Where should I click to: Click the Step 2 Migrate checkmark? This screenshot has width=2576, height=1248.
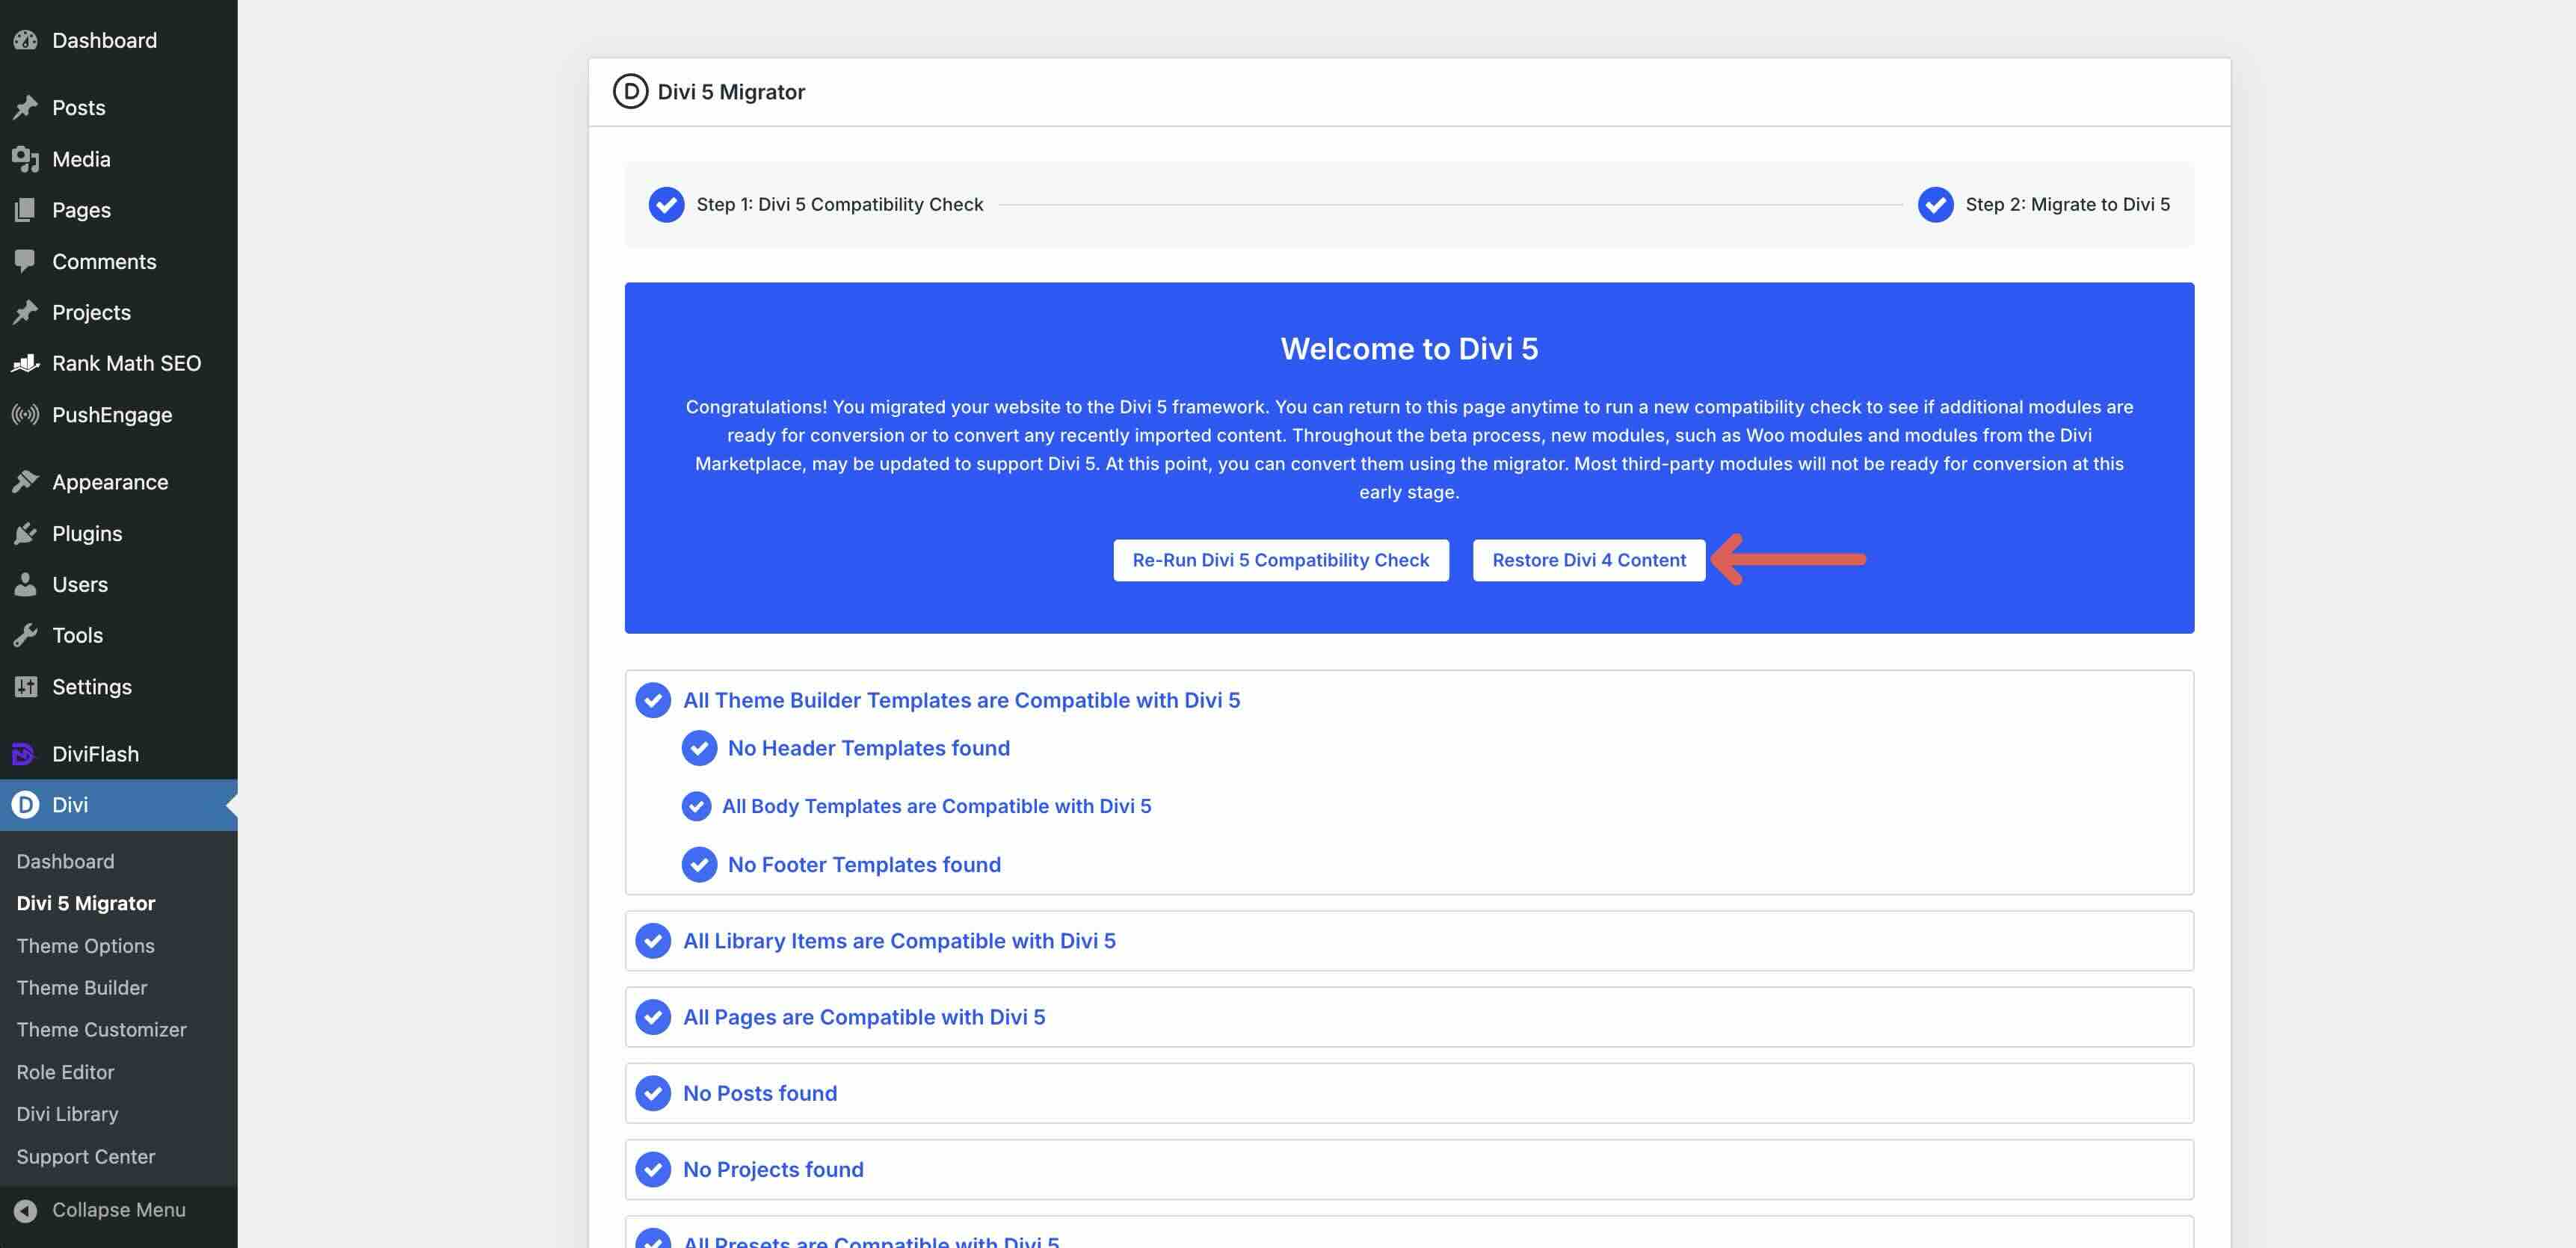click(x=1935, y=205)
